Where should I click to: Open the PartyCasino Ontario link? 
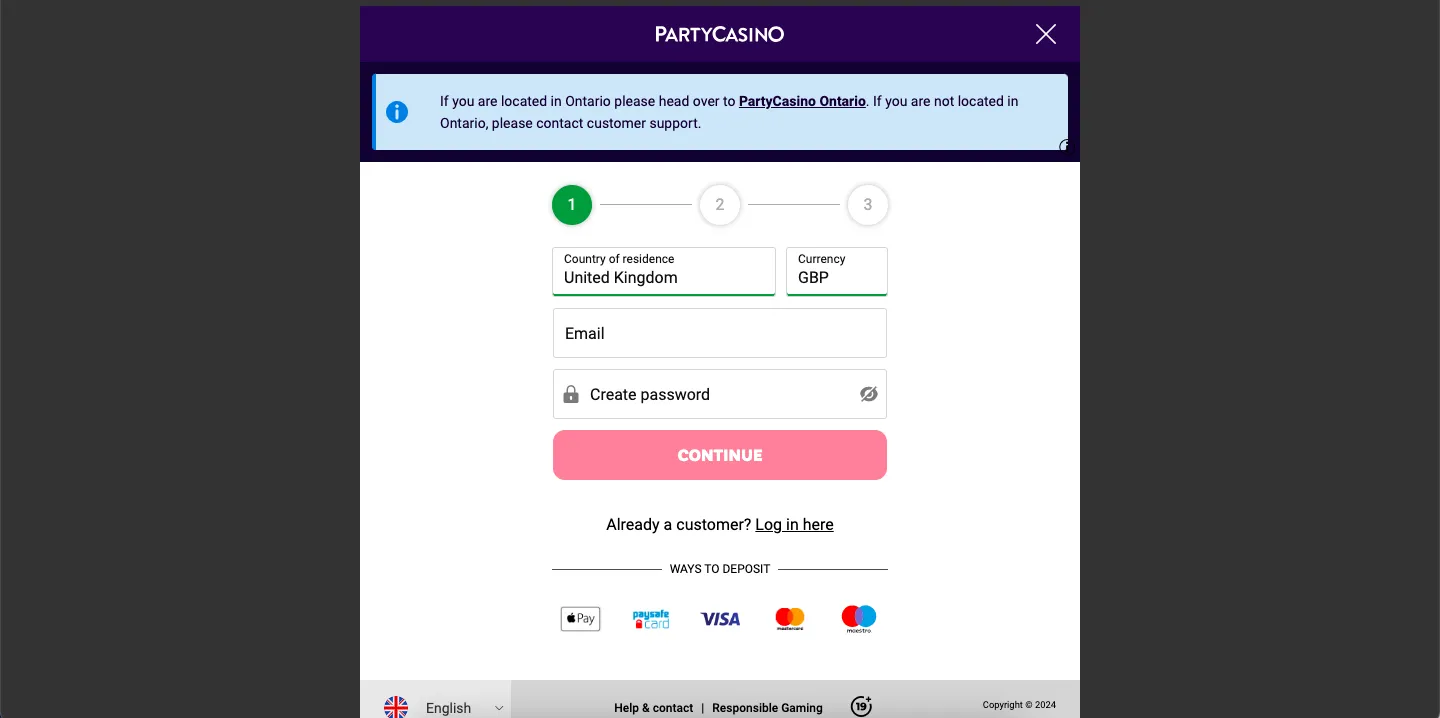tap(802, 101)
